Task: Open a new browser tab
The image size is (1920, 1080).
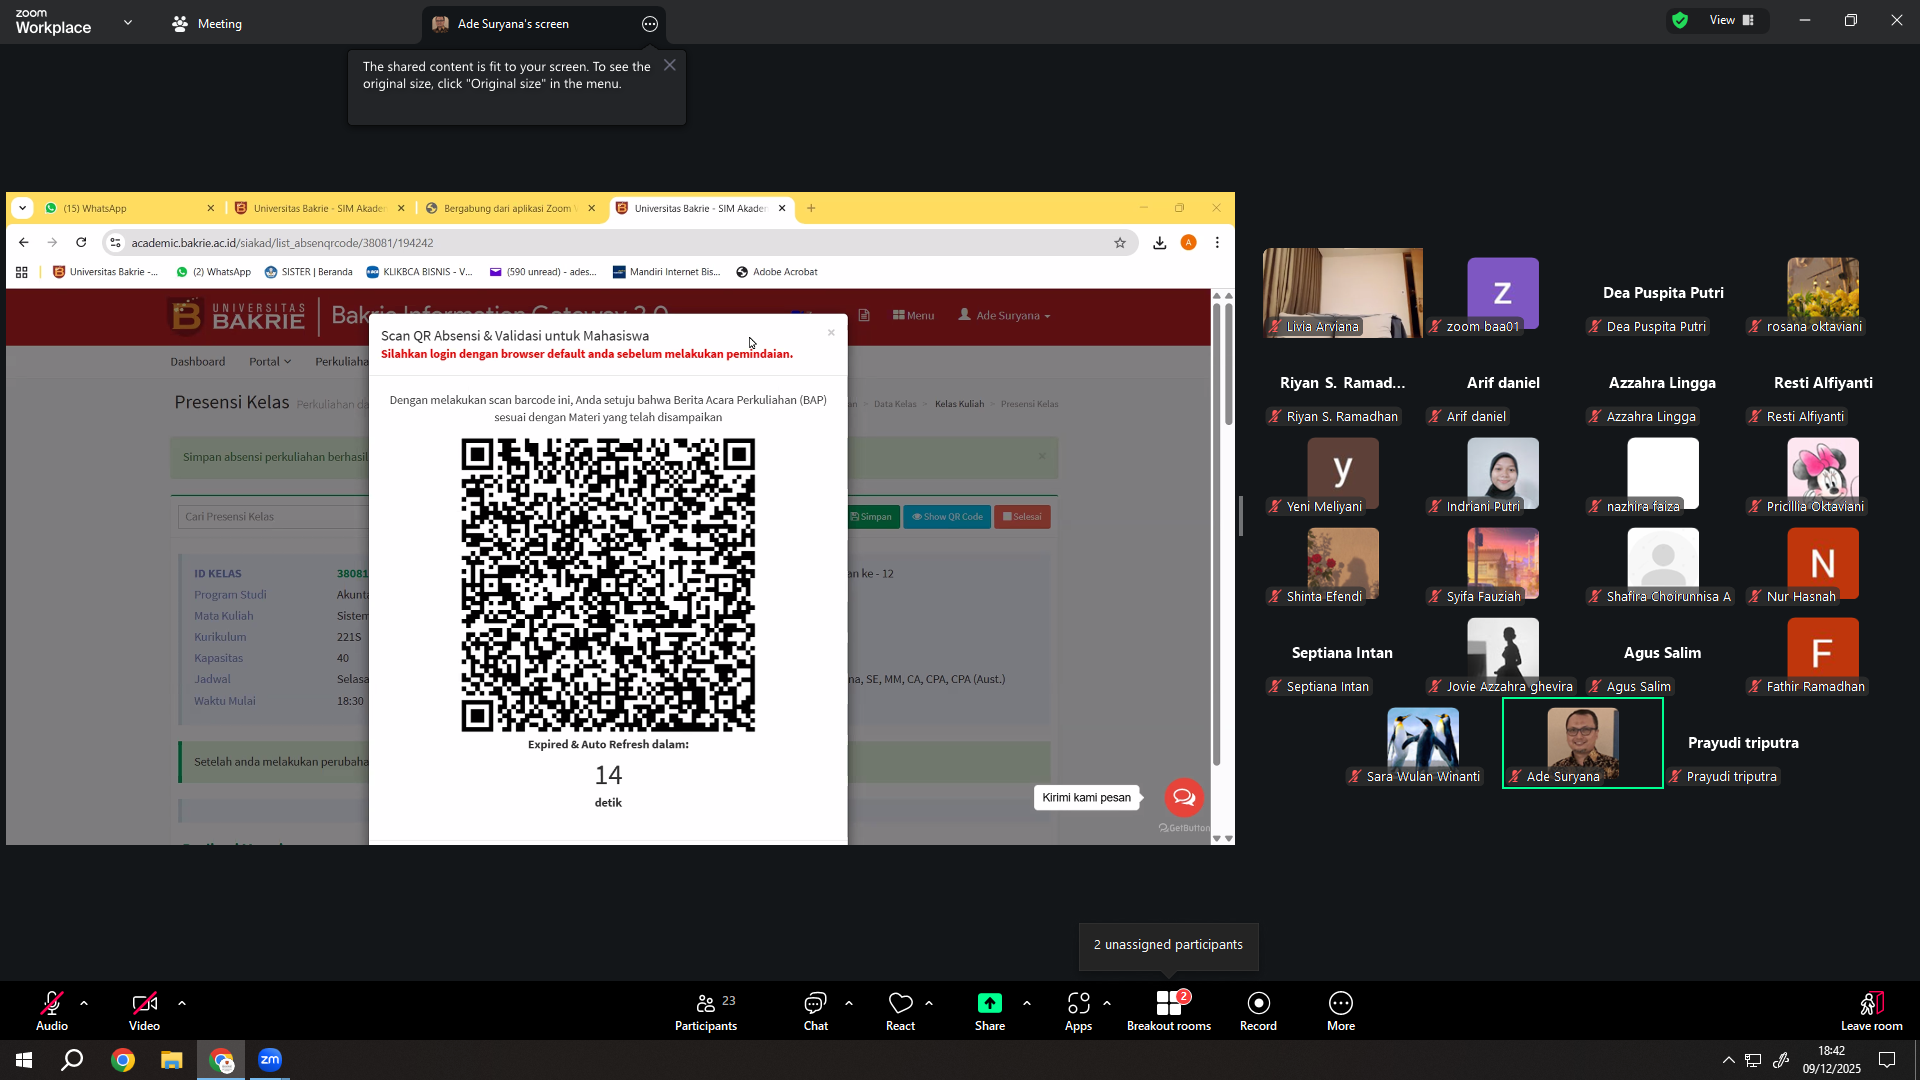Action: pyautogui.click(x=811, y=208)
